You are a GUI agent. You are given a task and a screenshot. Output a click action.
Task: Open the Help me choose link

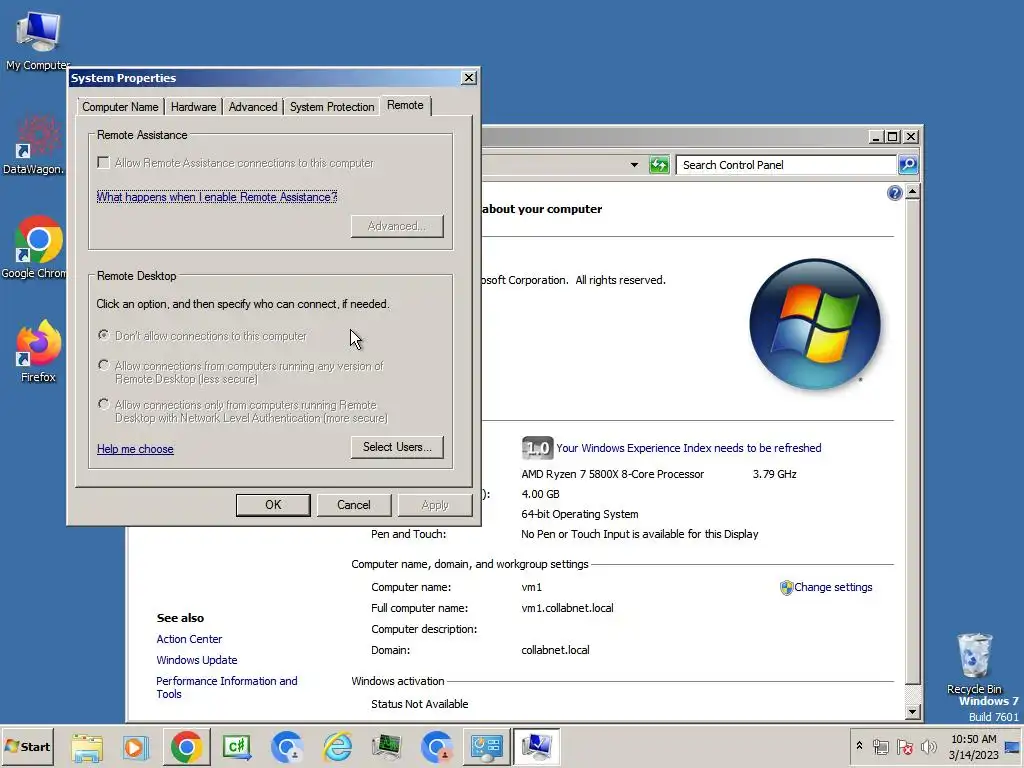[135, 449]
